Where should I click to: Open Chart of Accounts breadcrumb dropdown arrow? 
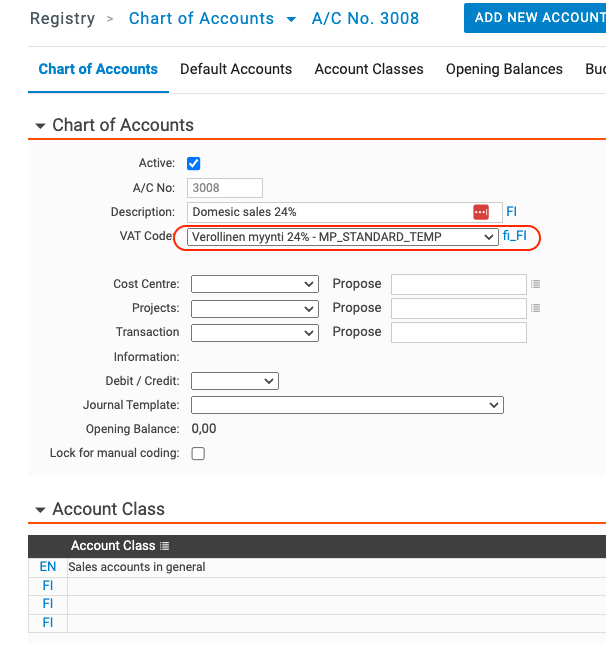point(291,19)
